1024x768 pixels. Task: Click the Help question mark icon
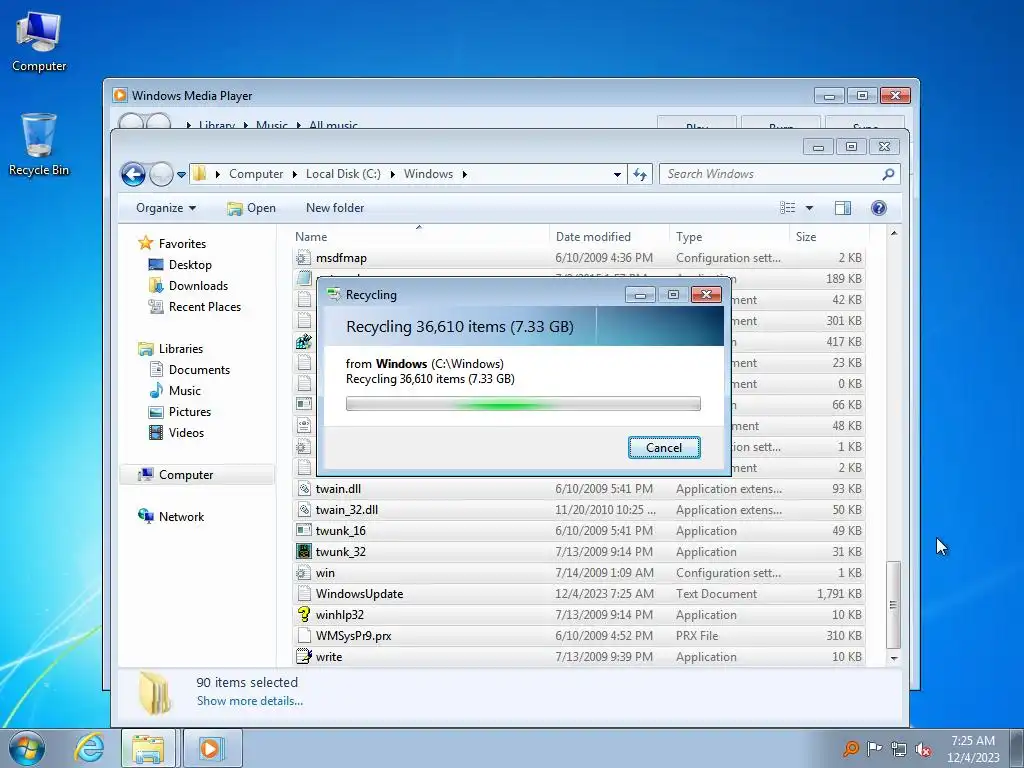point(878,208)
